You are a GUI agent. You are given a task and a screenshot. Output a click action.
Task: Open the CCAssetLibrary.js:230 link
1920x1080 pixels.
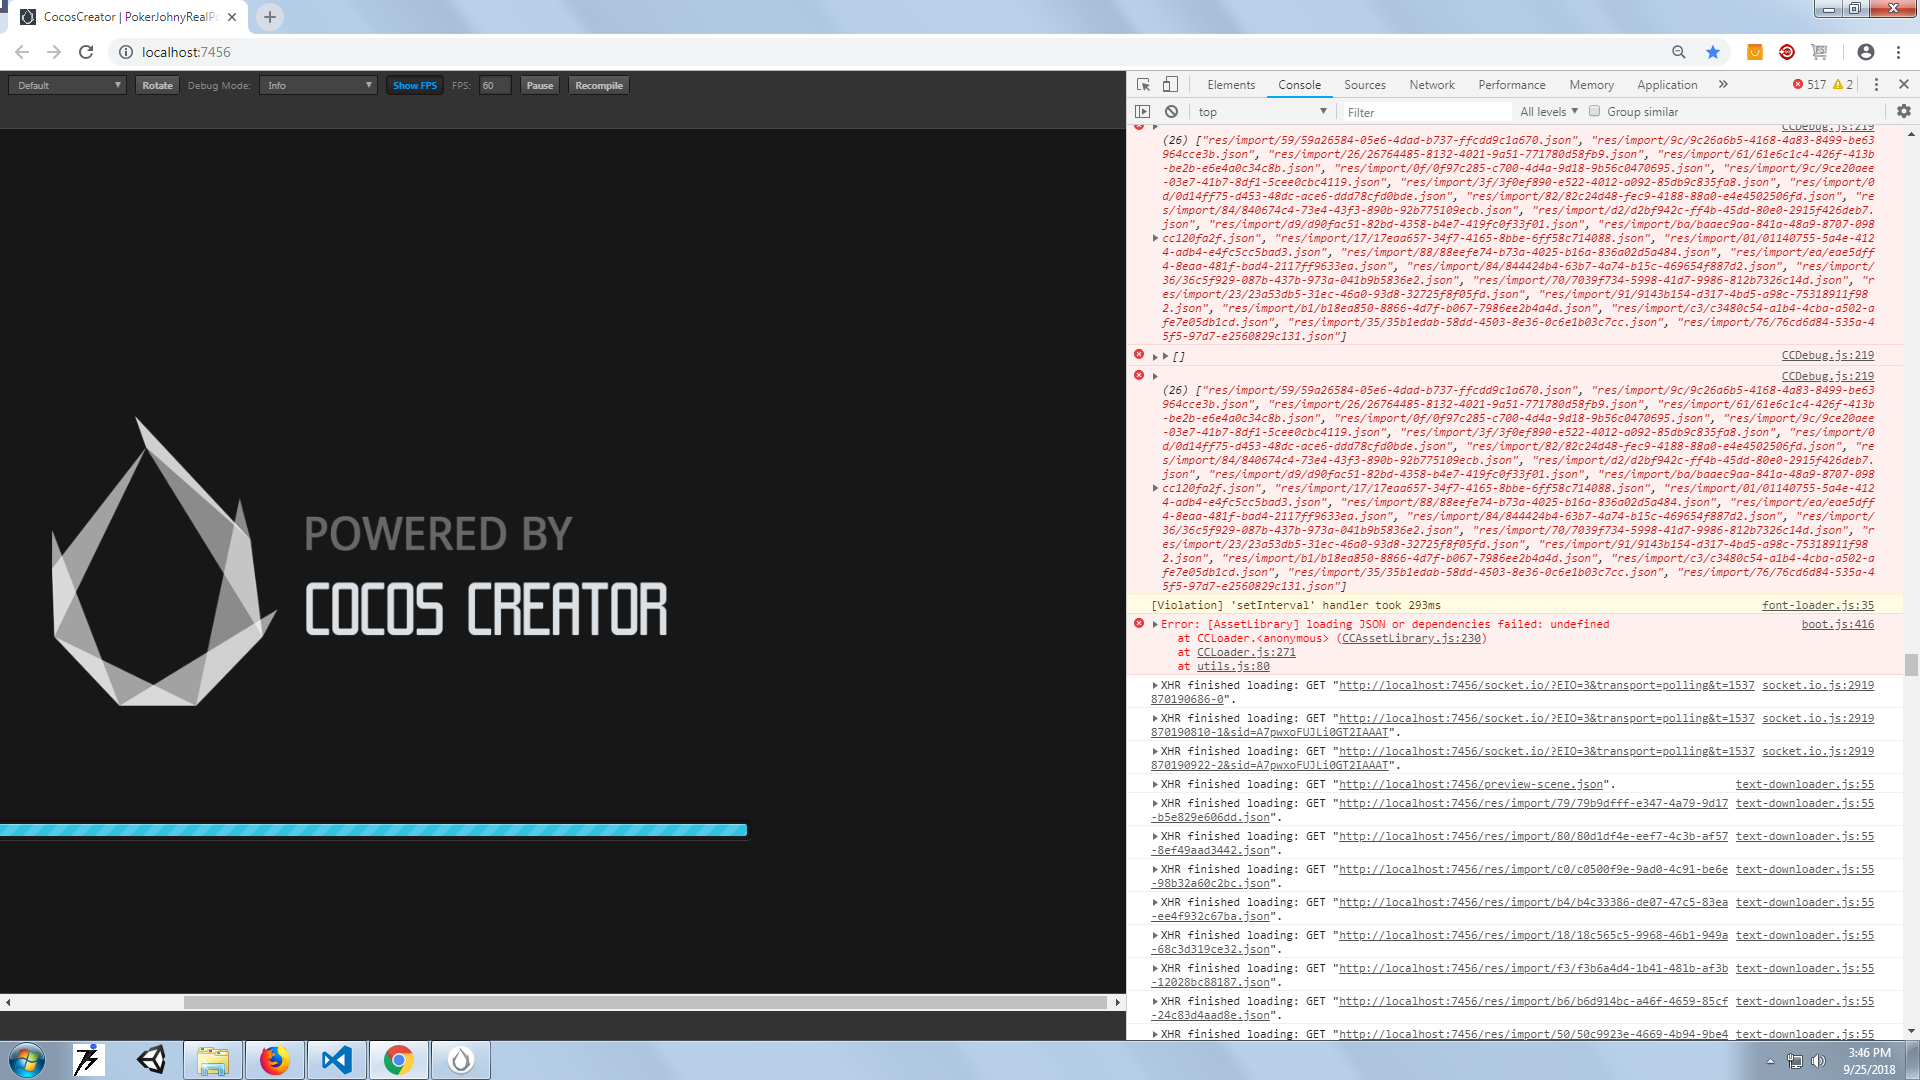1411,639
